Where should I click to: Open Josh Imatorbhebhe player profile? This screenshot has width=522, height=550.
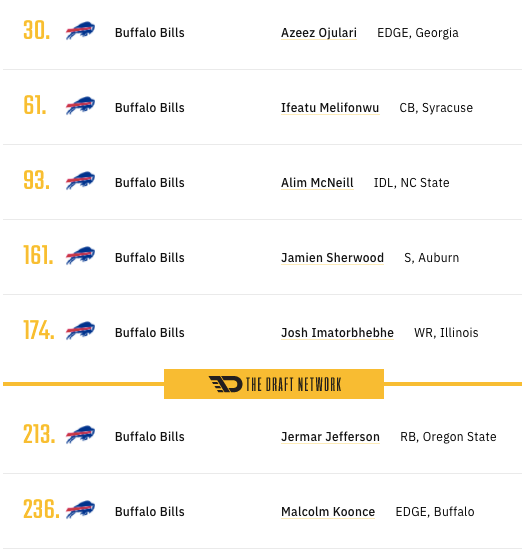[337, 333]
